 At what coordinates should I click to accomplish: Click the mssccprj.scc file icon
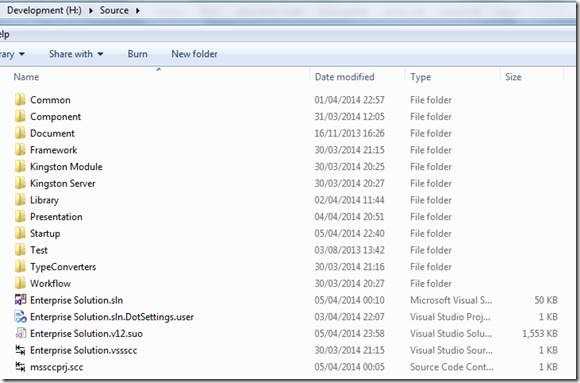click(20, 367)
